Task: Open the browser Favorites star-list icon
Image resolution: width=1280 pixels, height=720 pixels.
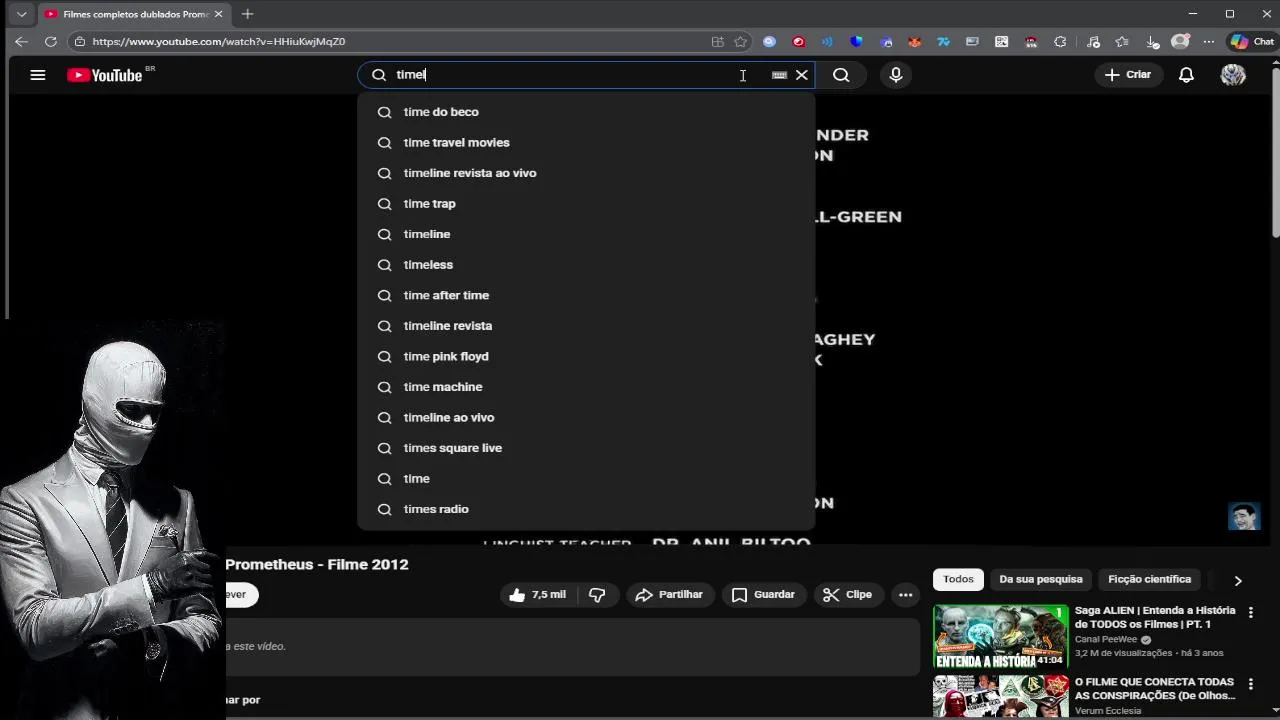Action: [x=1122, y=42]
